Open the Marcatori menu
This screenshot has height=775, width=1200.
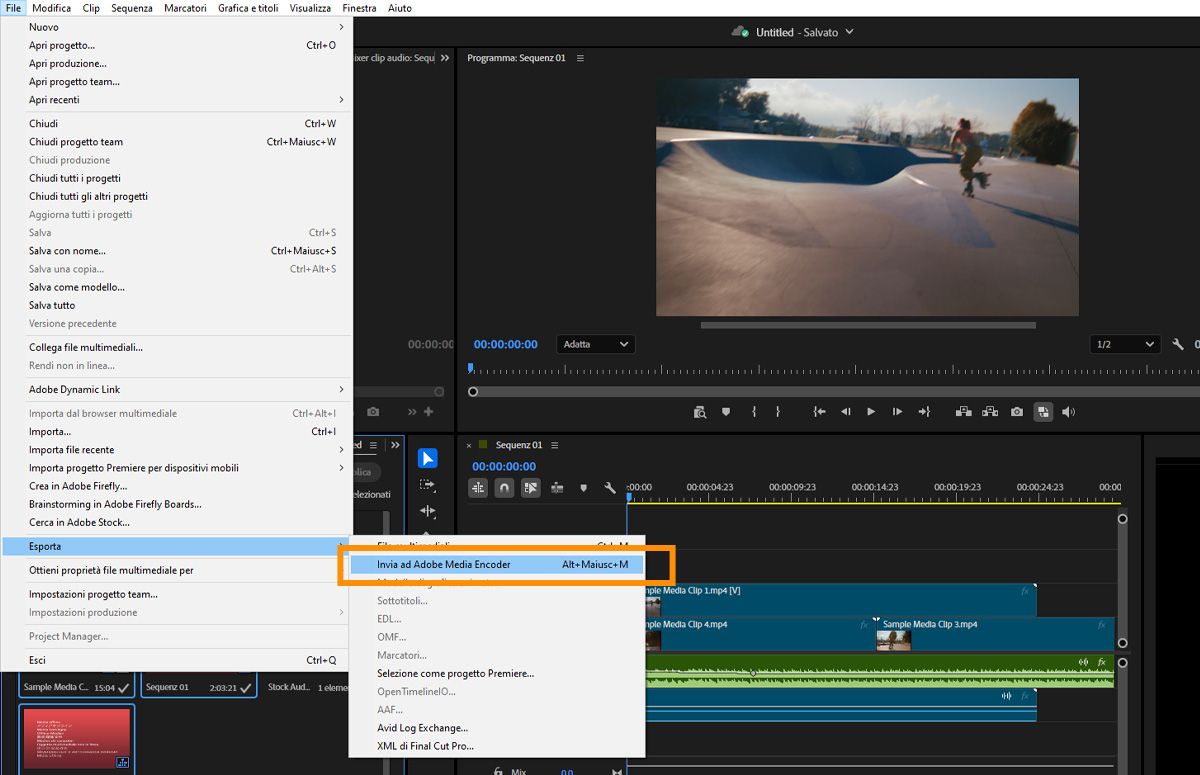click(x=185, y=8)
